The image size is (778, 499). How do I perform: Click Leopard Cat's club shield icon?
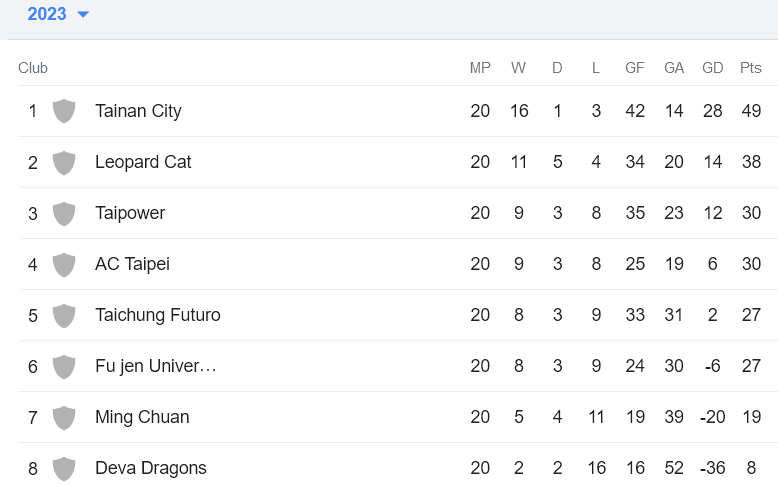tap(64, 162)
